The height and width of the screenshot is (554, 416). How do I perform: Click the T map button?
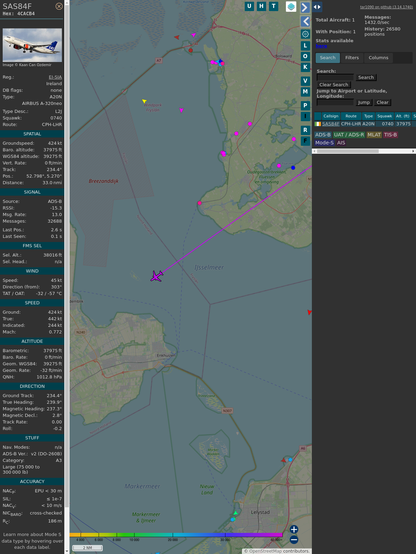273,6
